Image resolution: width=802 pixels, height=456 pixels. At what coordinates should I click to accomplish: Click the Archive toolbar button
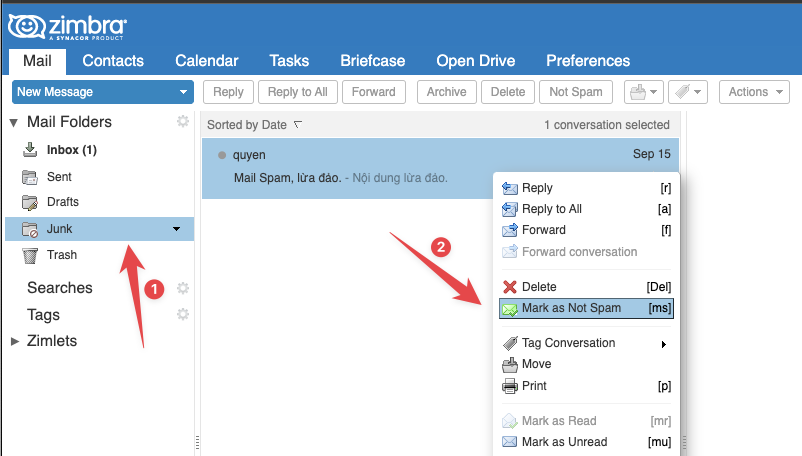coord(447,92)
